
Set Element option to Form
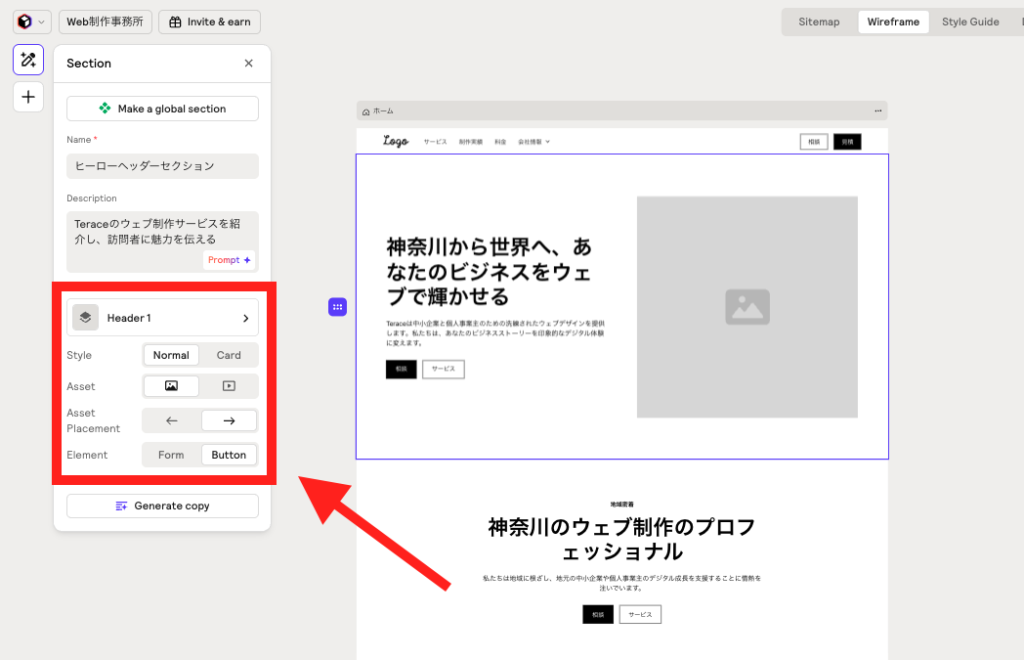171,455
